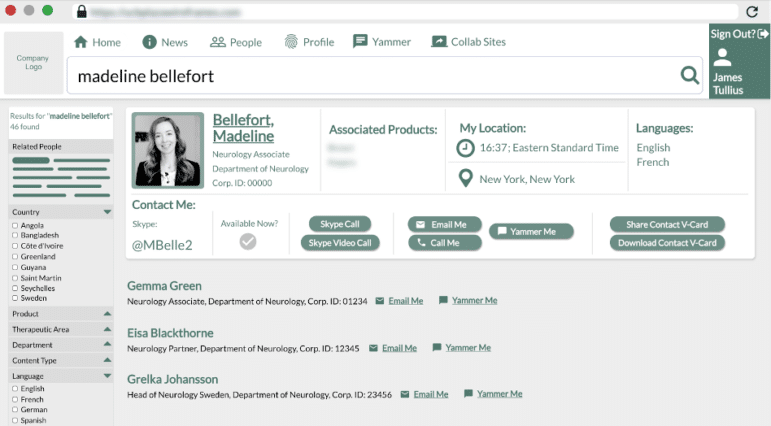Screen dimensions: 771x426
Task: Expand the Therapeutic Area filter
Action: coord(107,329)
